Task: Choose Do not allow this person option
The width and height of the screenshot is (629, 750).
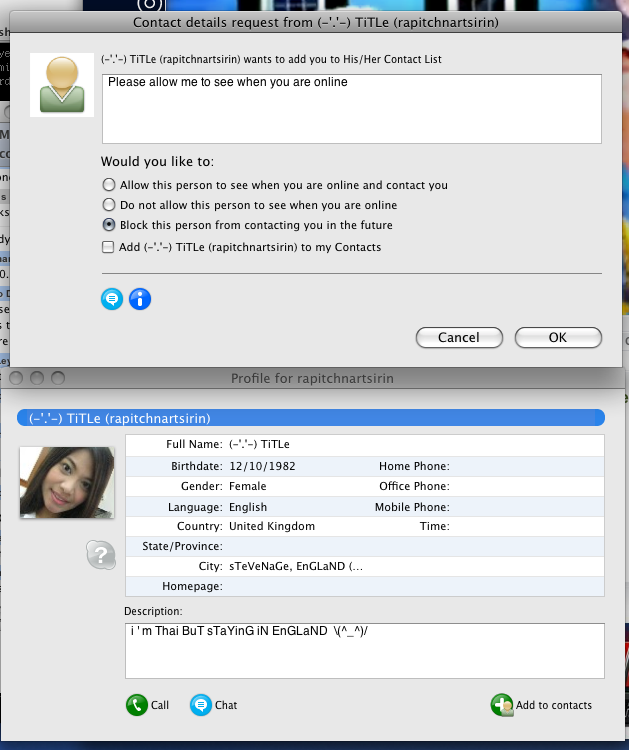Action: (109, 205)
